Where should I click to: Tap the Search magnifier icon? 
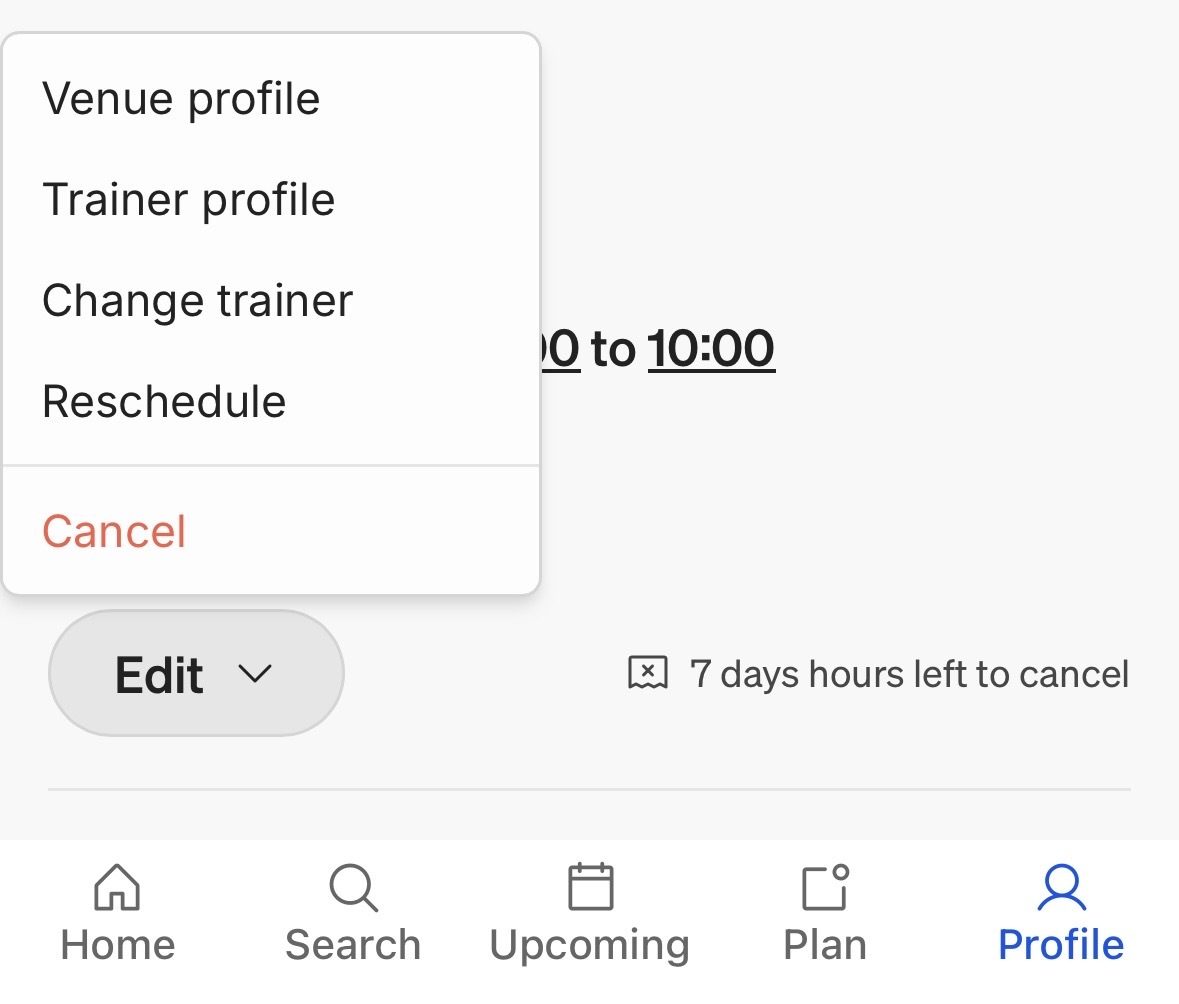[353, 887]
